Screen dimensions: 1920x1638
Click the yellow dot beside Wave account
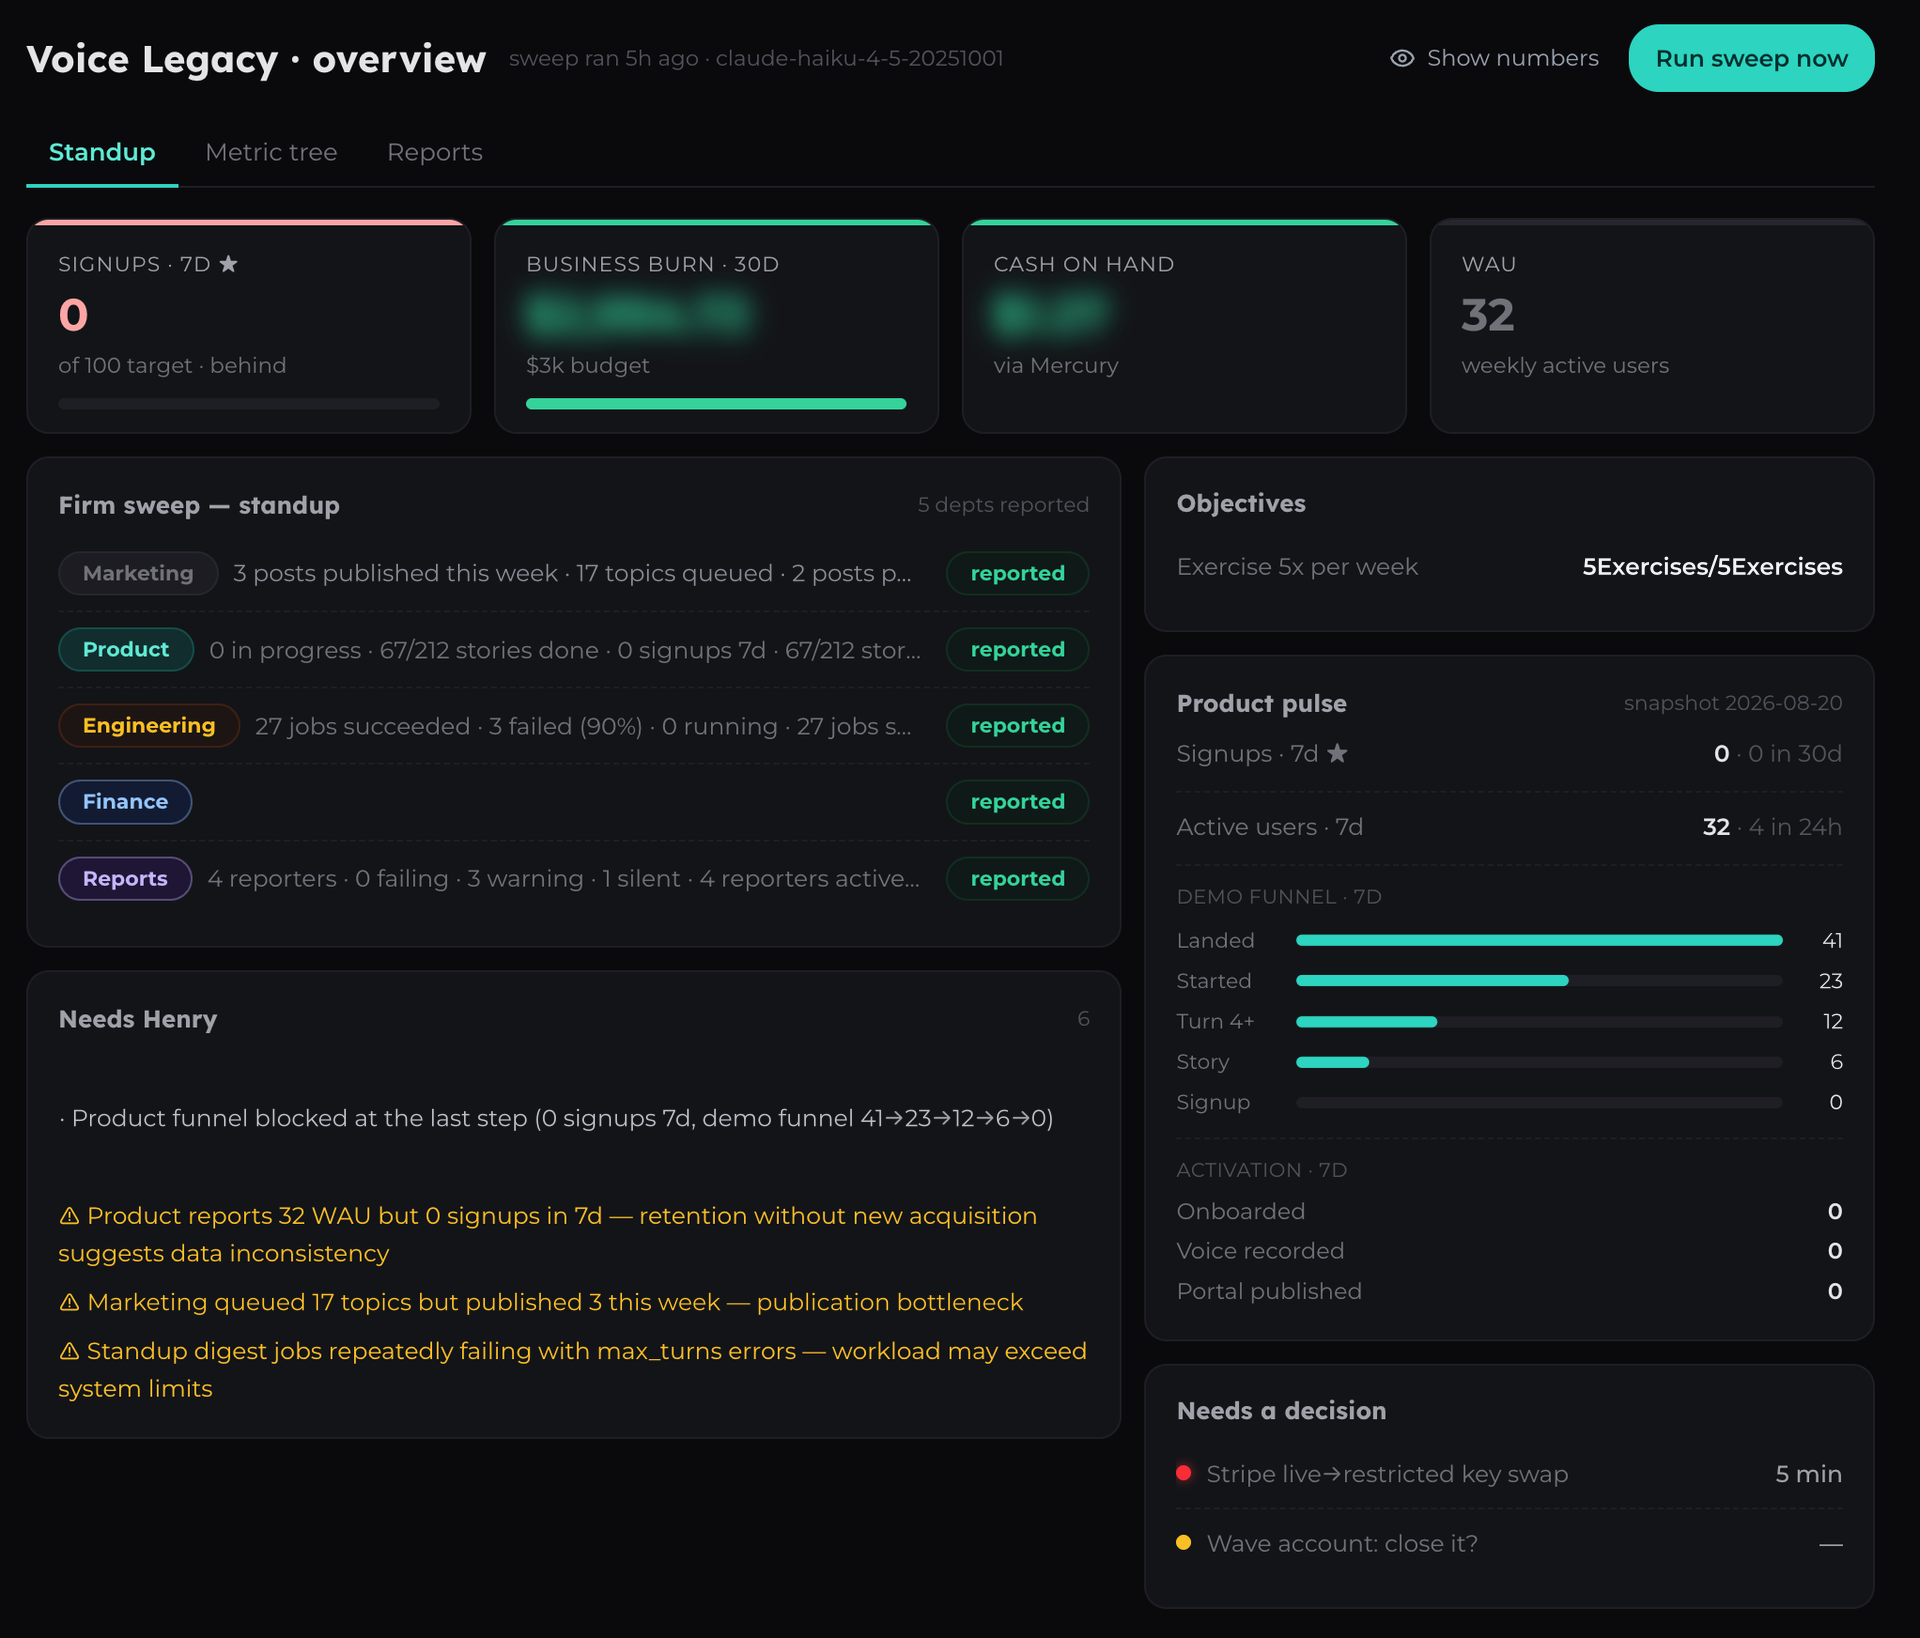[1184, 1542]
